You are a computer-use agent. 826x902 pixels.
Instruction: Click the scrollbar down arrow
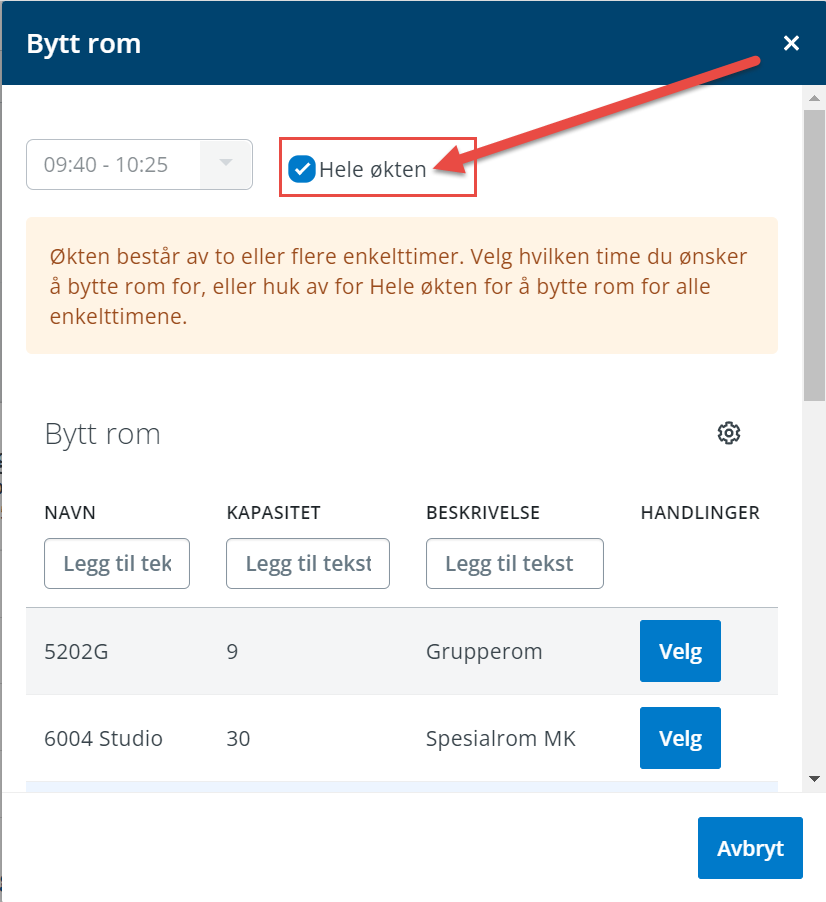coord(815,778)
